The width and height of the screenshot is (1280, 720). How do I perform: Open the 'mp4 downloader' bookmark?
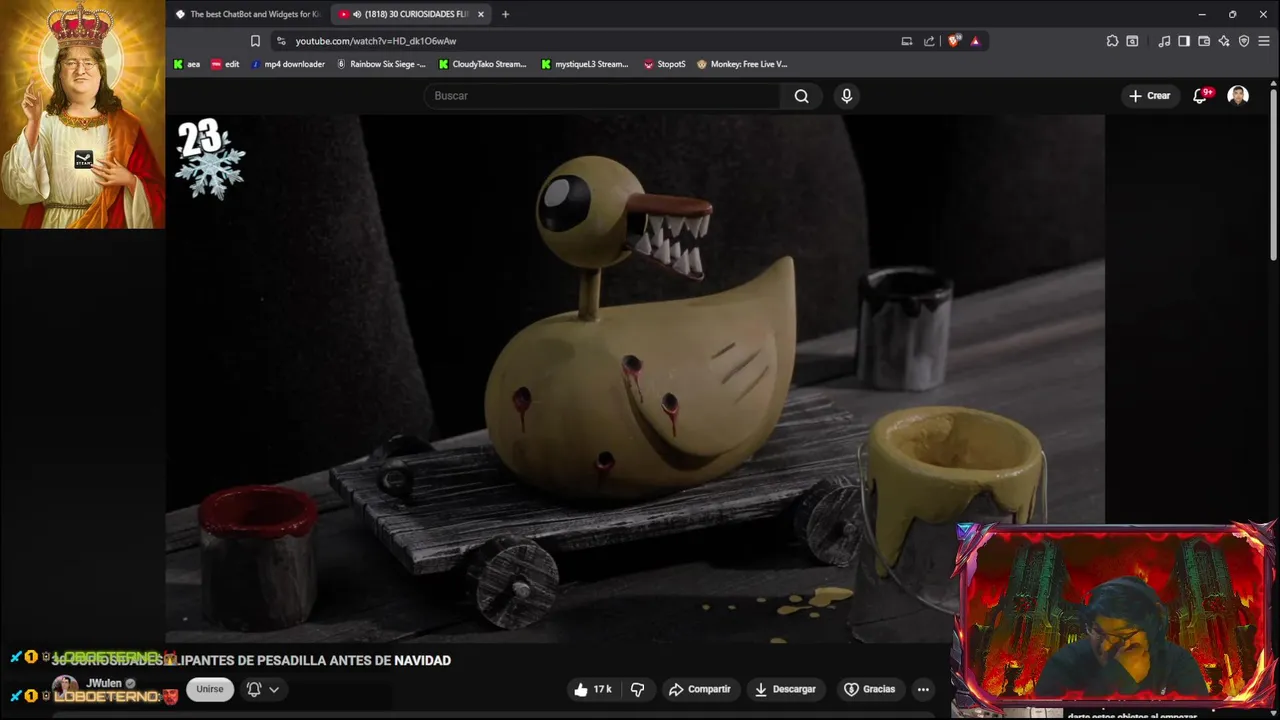[x=288, y=64]
